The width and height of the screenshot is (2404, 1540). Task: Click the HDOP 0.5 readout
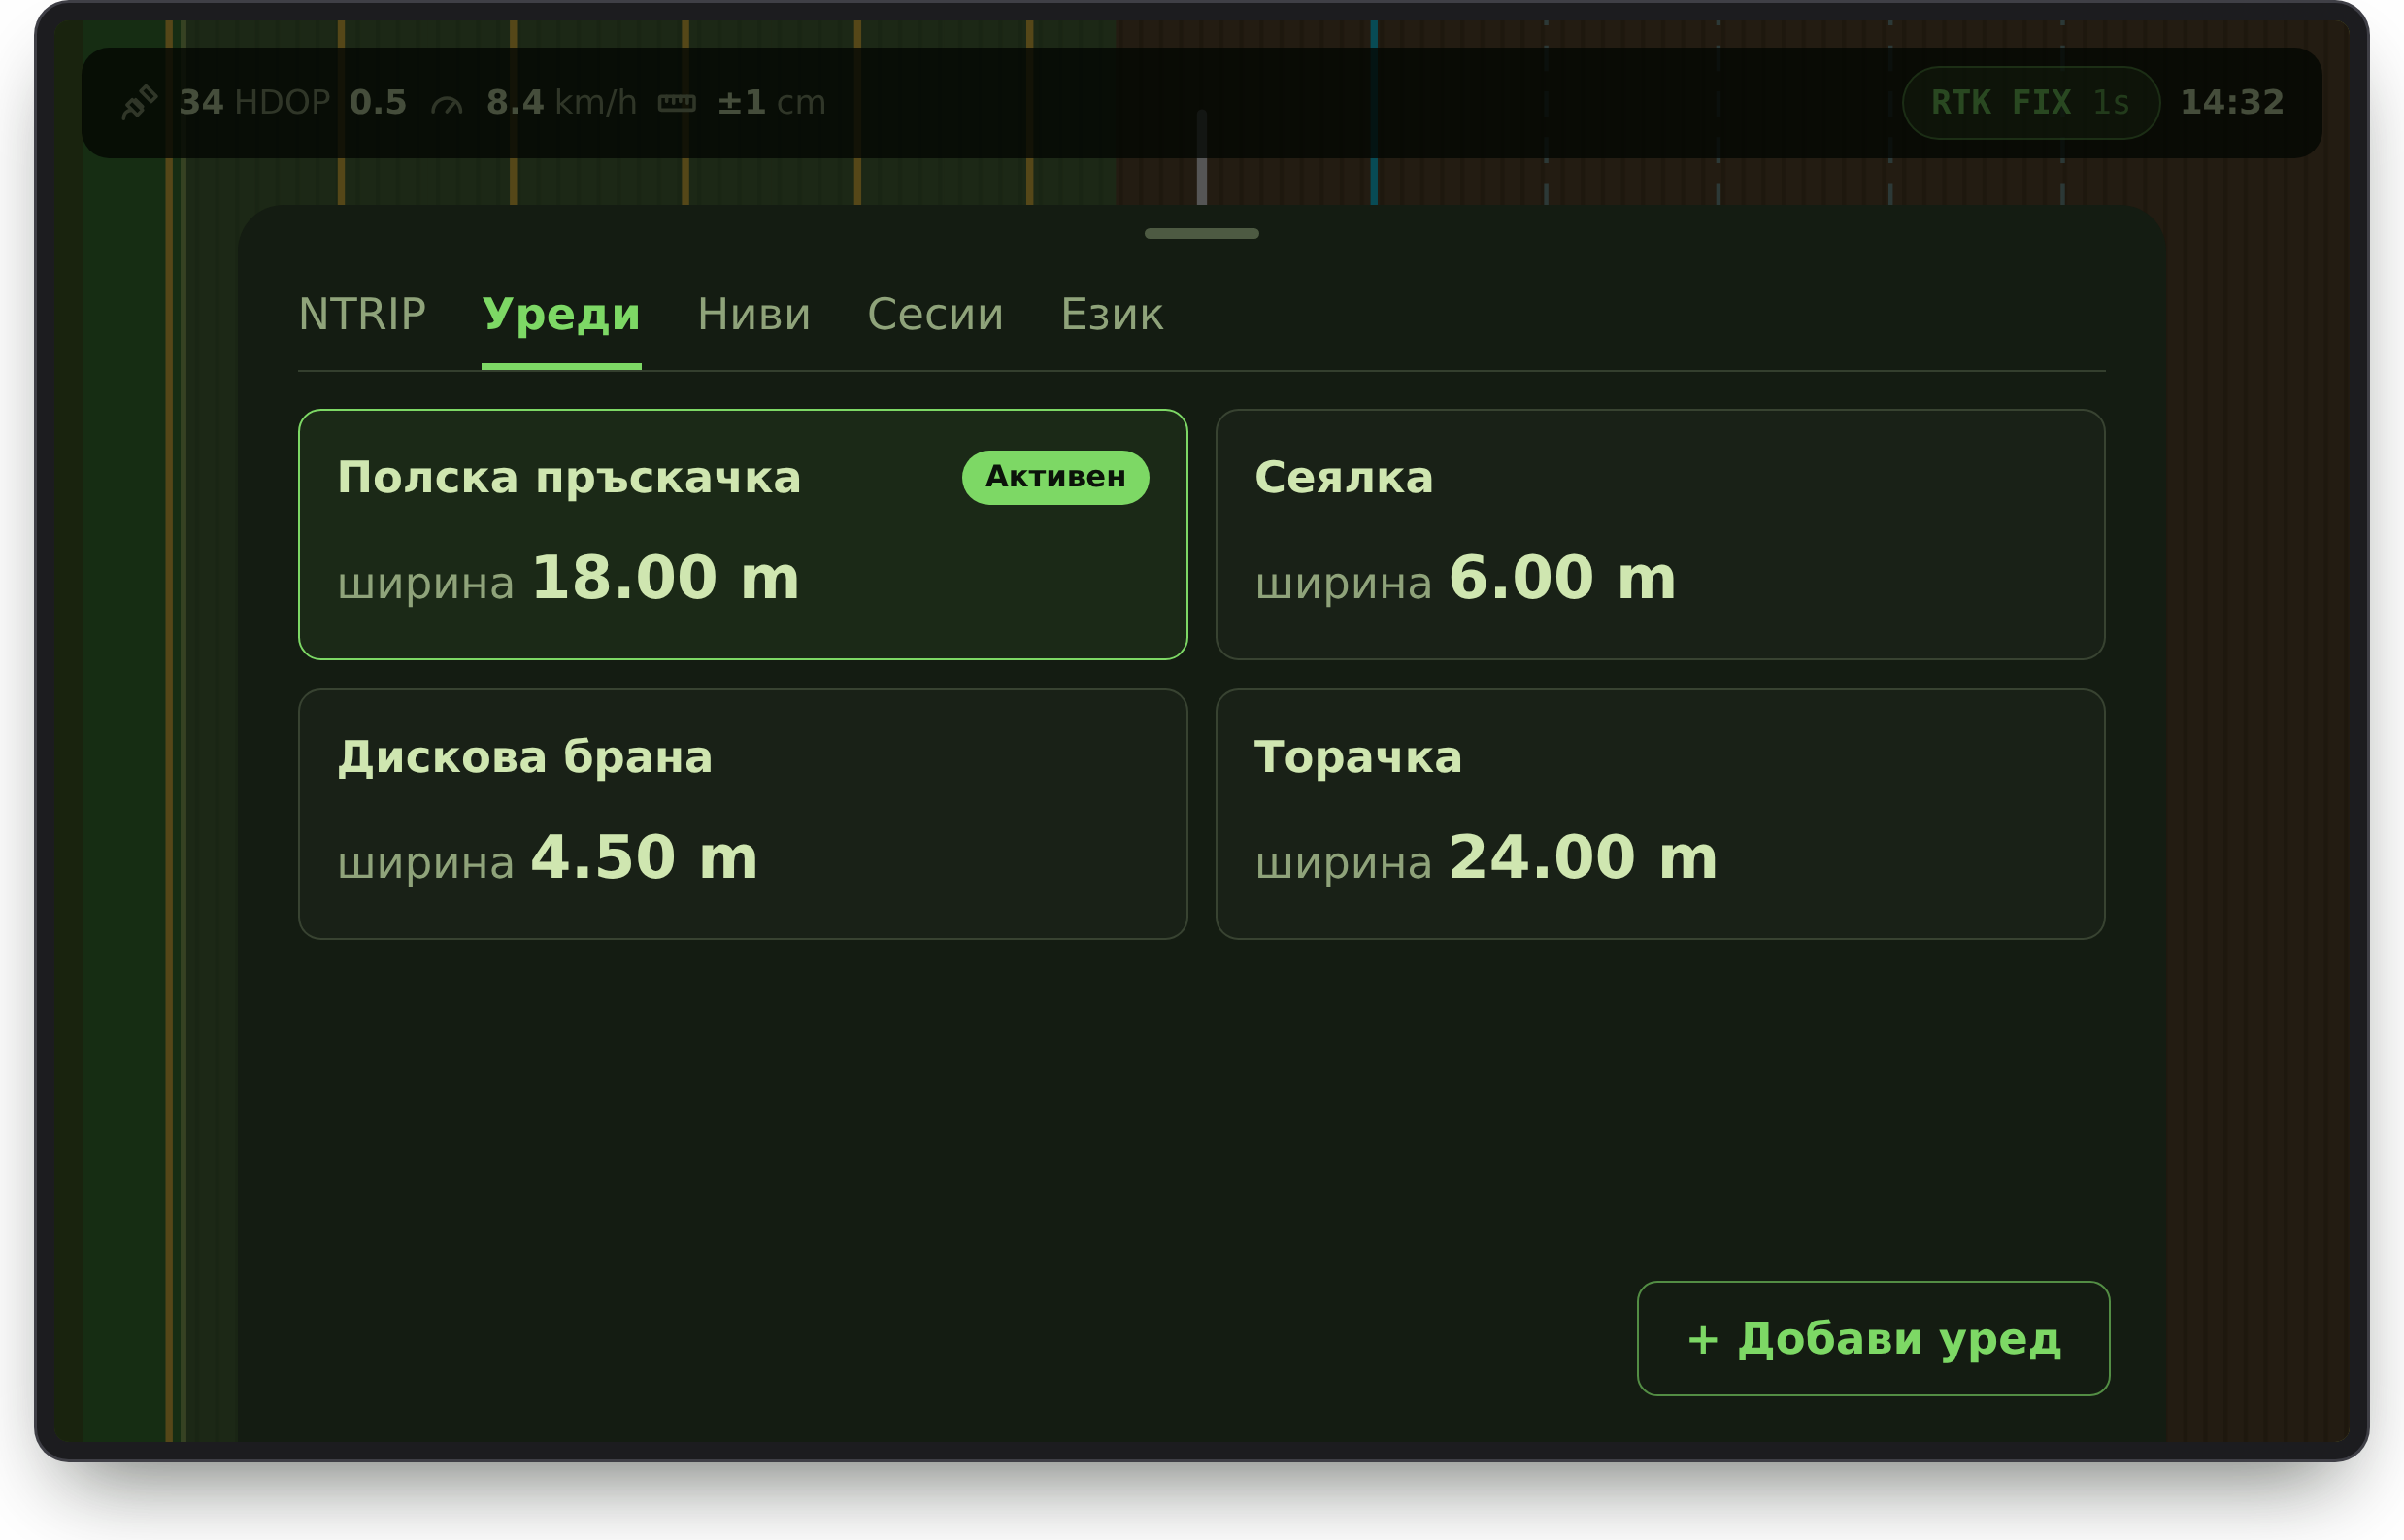pyautogui.click(x=320, y=102)
